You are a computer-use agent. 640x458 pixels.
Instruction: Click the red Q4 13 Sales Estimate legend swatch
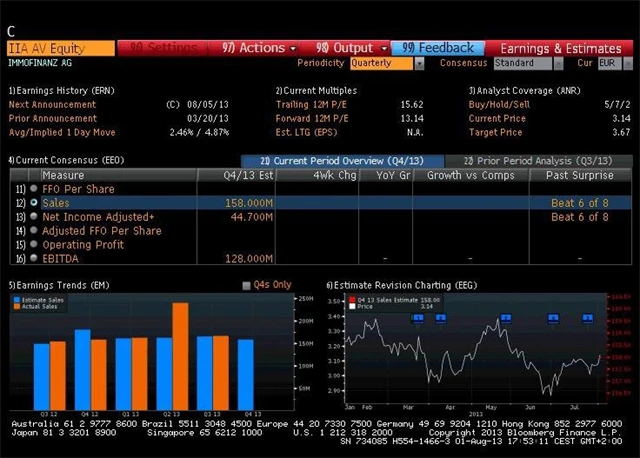click(352, 300)
